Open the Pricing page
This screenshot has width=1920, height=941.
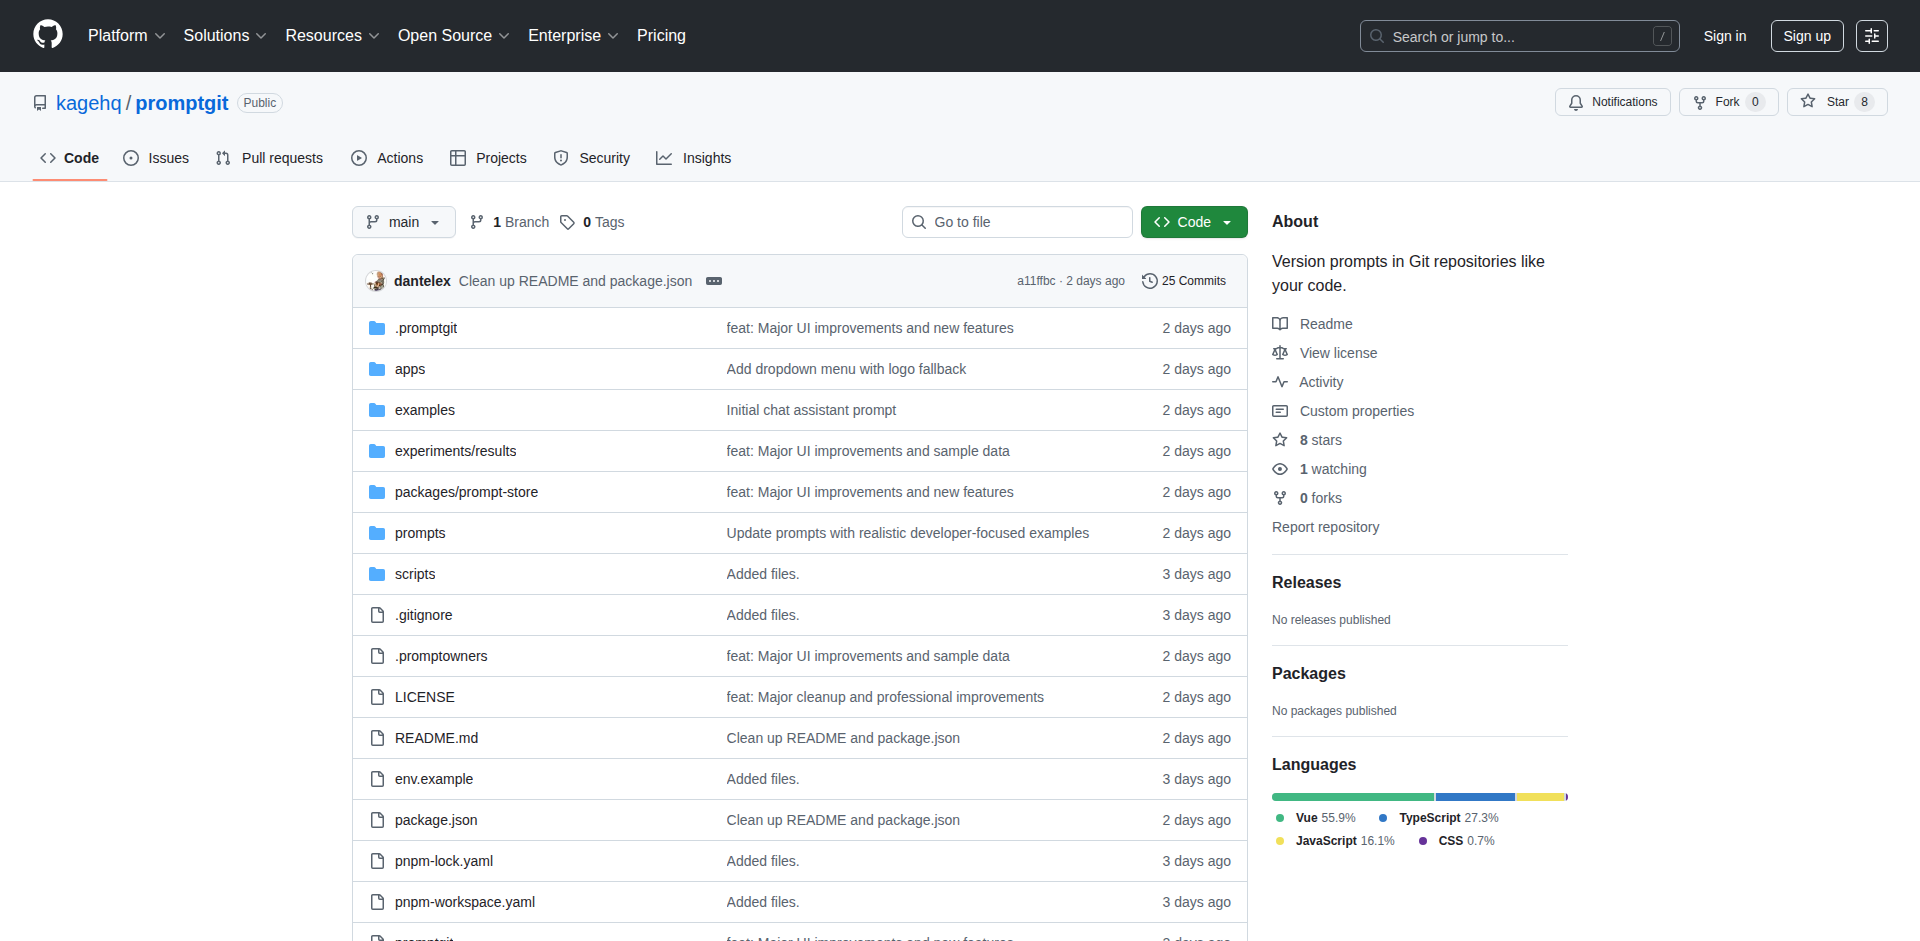(661, 36)
